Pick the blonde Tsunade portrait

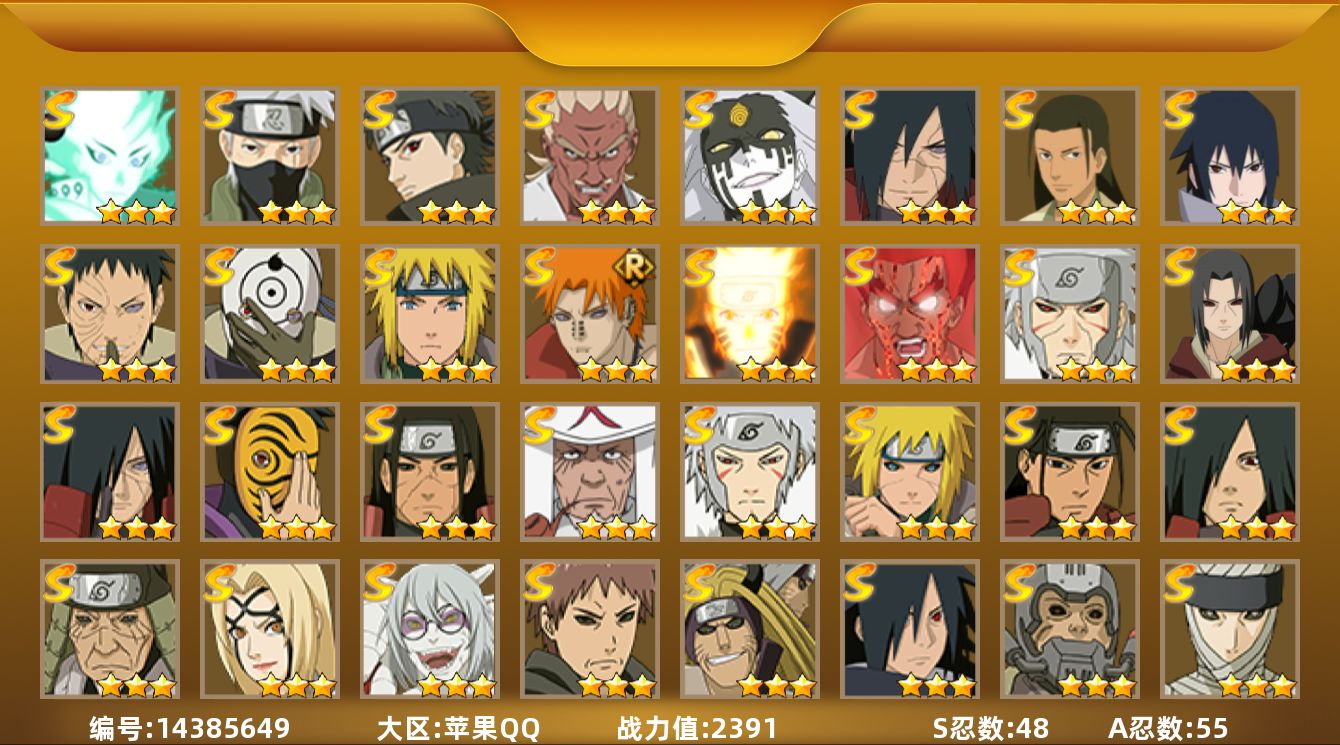pyautogui.click(x=270, y=629)
